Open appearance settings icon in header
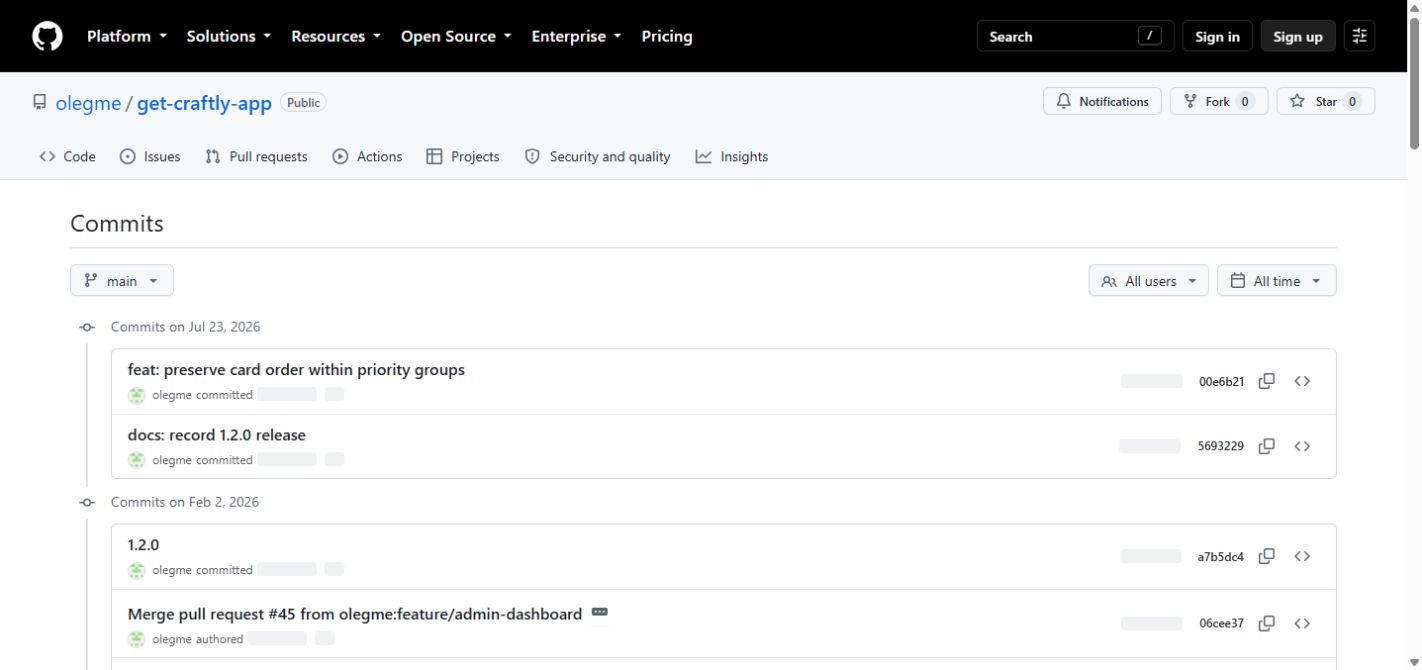The width and height of the screenshot is (1422, 670). click(x=1359, y=36)
